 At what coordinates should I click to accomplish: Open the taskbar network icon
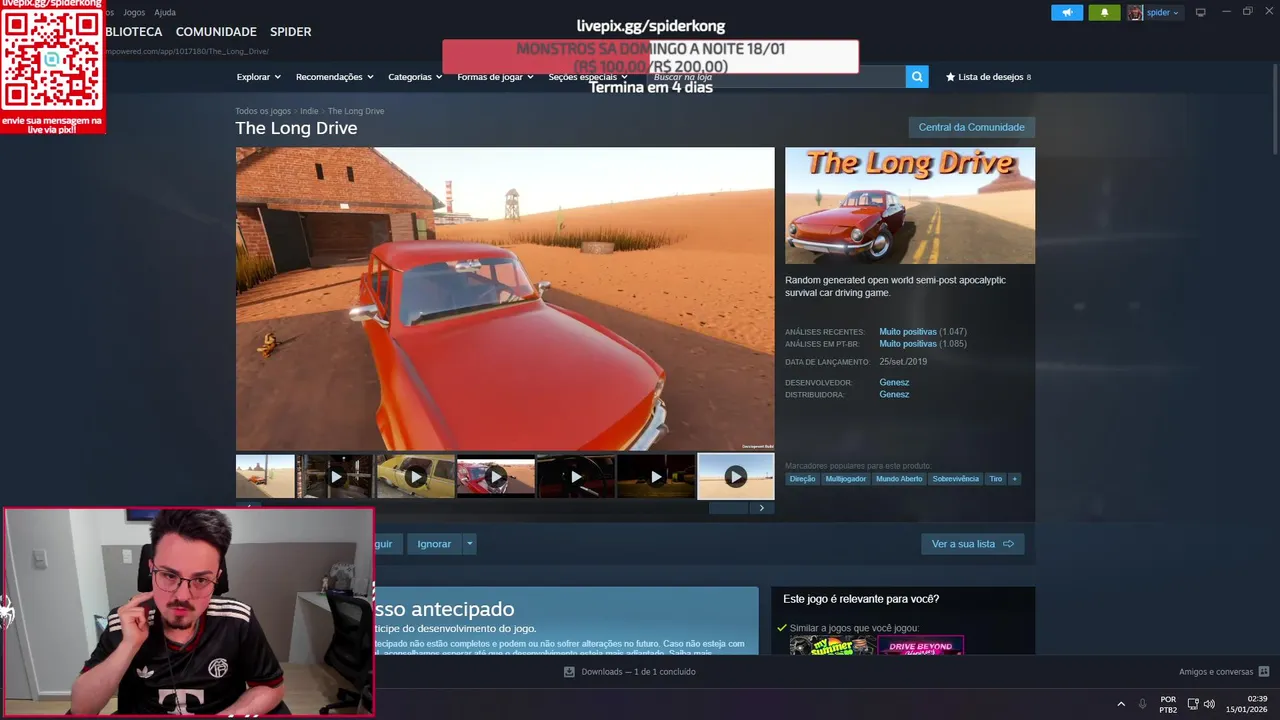coord(1193,704)
